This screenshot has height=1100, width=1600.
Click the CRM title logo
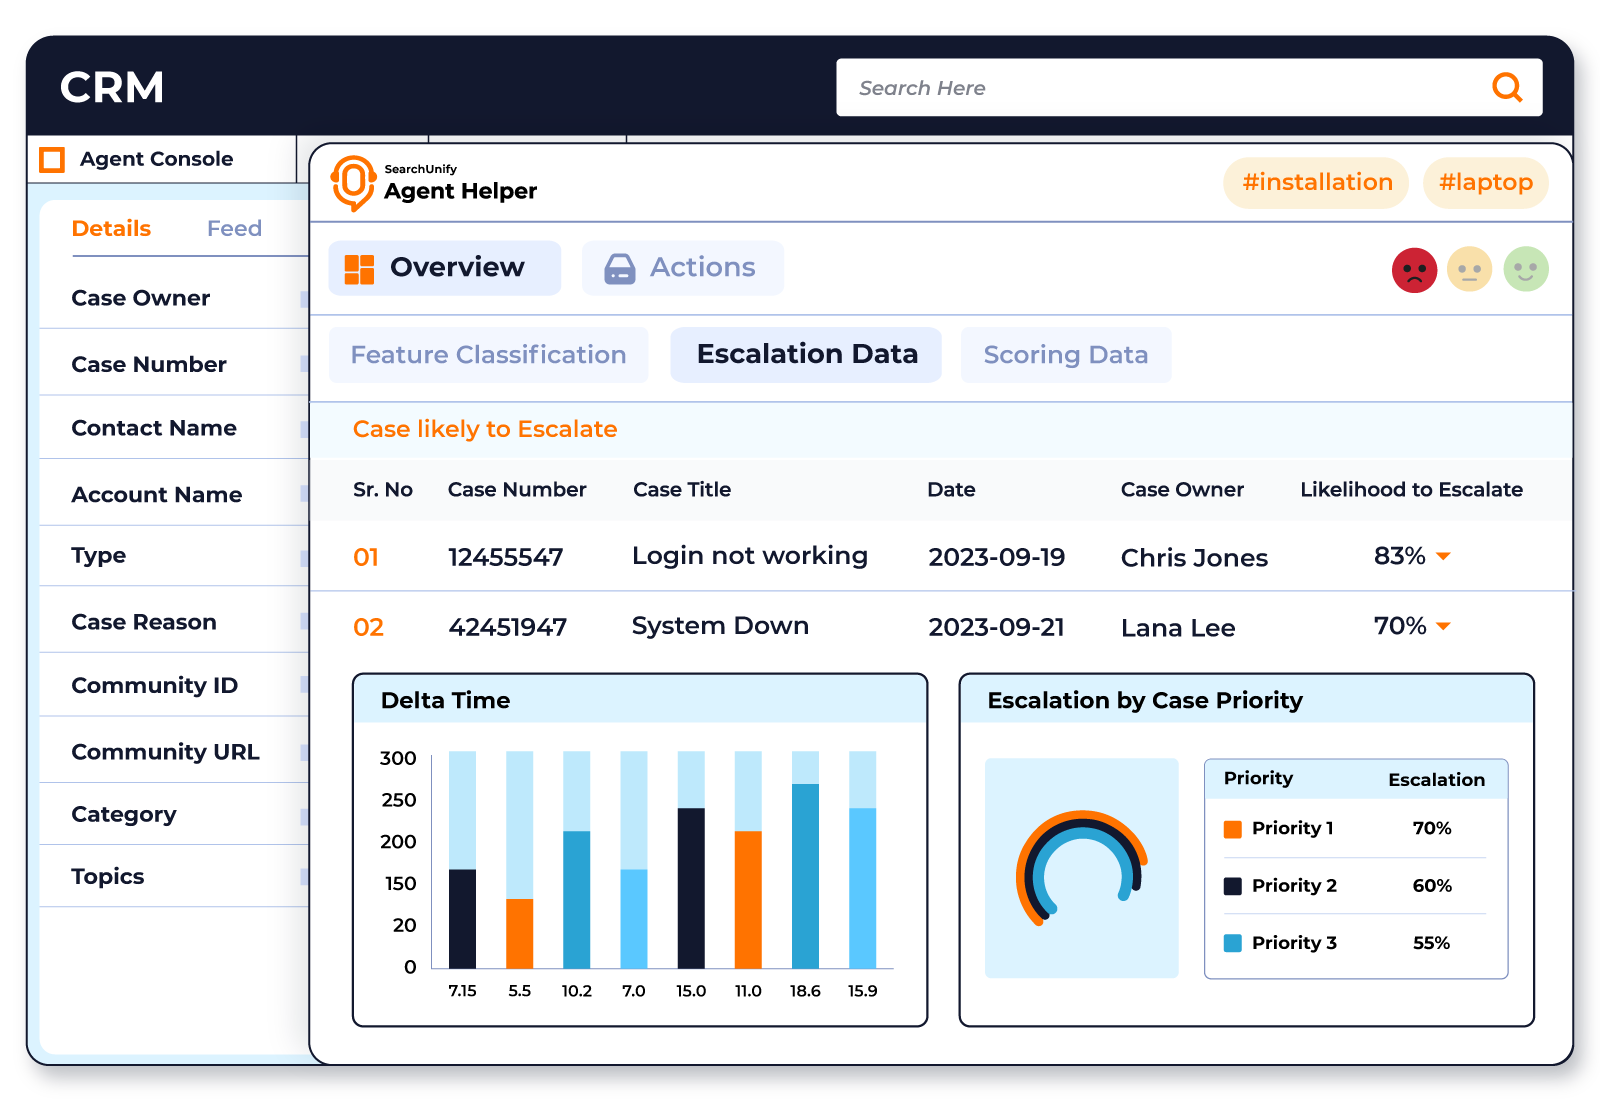tap(112, 88)
